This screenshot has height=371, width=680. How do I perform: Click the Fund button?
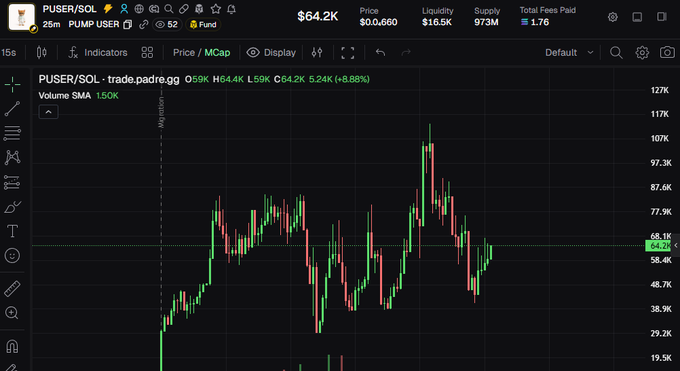click(203, 24)
